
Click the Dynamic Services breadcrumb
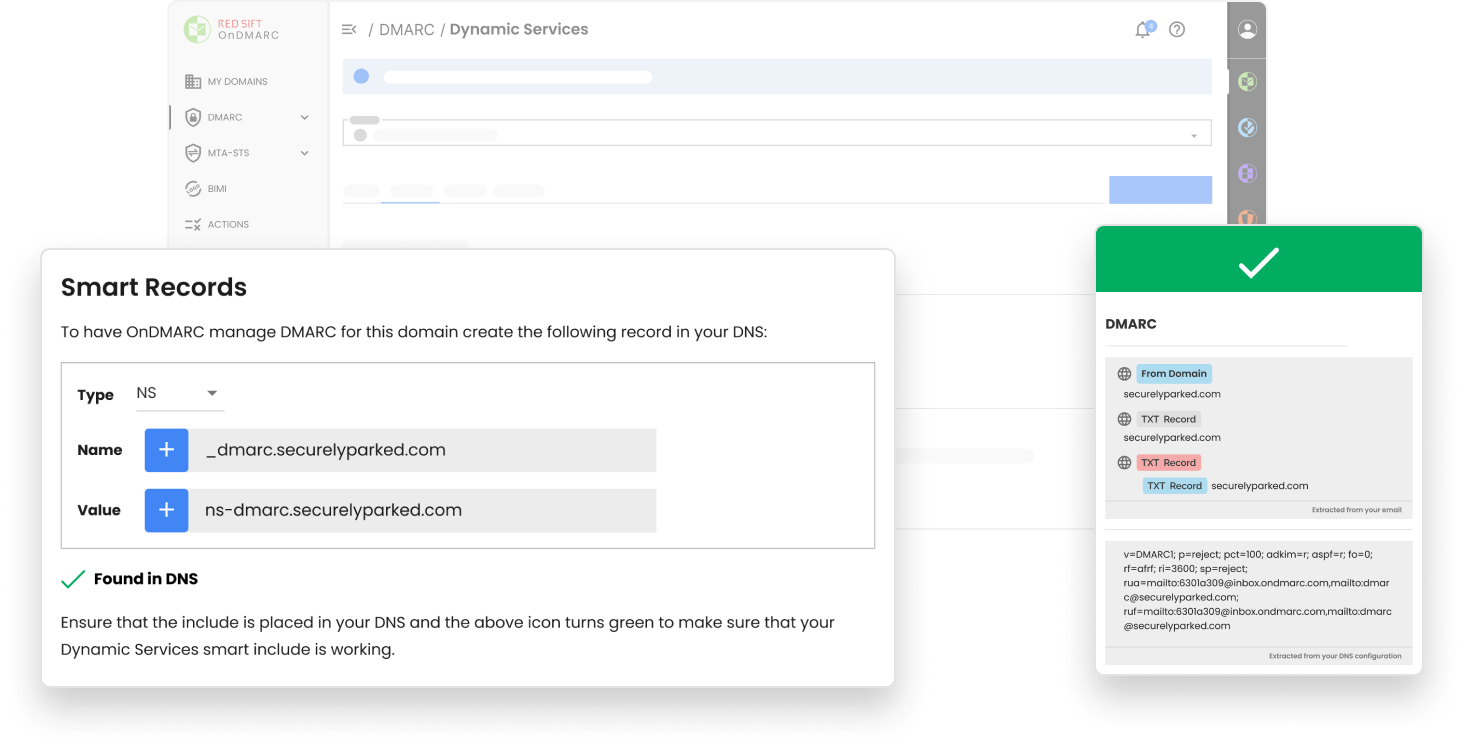[x=519, y=30]
